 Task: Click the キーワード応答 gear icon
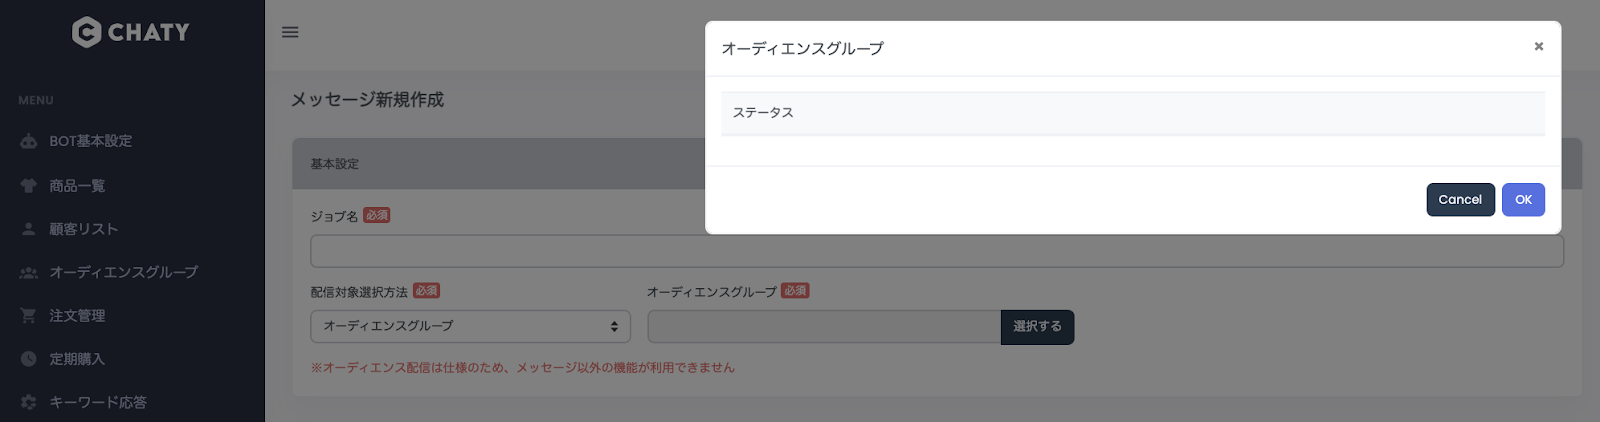29,402
